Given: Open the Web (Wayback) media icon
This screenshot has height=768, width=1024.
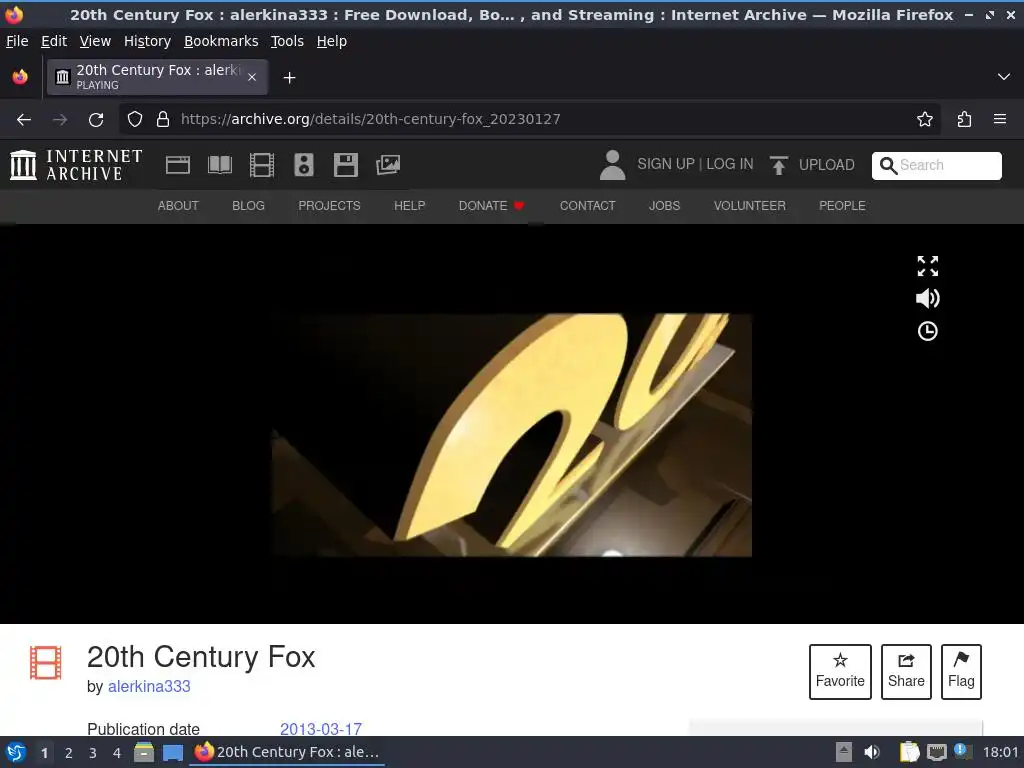Looking at the screenshot, I should tap(178, 165).
